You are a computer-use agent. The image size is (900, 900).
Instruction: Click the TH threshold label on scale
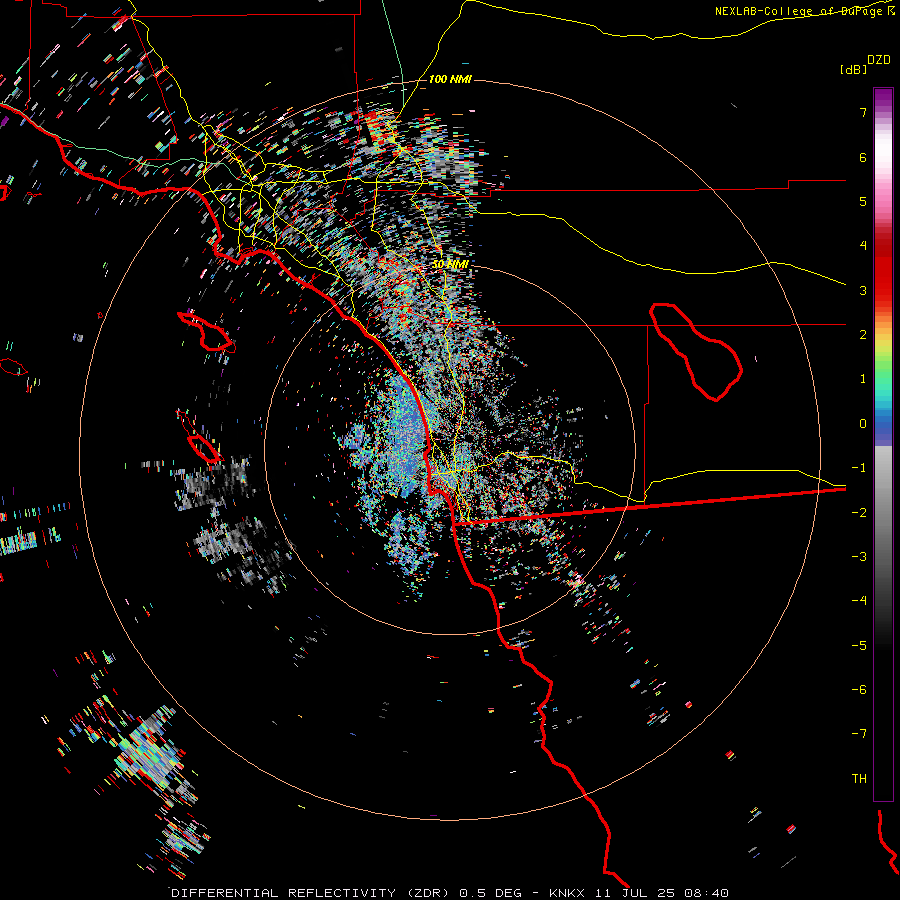[x=859, y=779]
